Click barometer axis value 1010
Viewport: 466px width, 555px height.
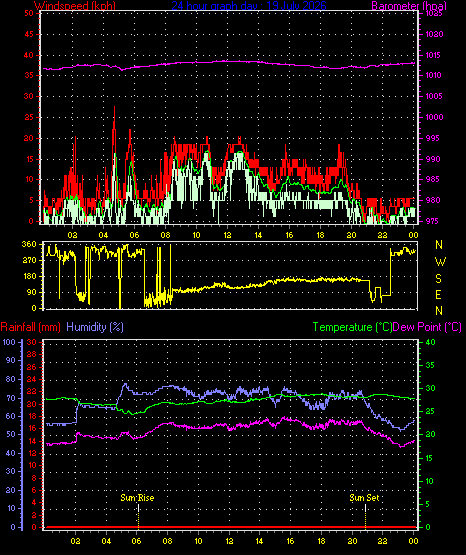[x=434, y=75]
